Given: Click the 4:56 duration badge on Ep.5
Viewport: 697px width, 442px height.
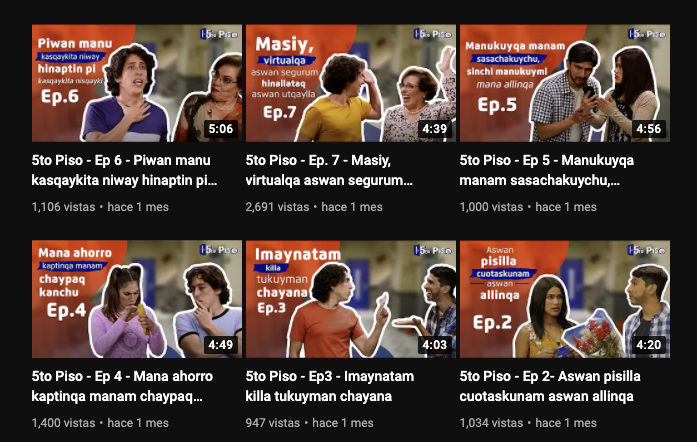Looking at the screenshot, I should point(649,129).
